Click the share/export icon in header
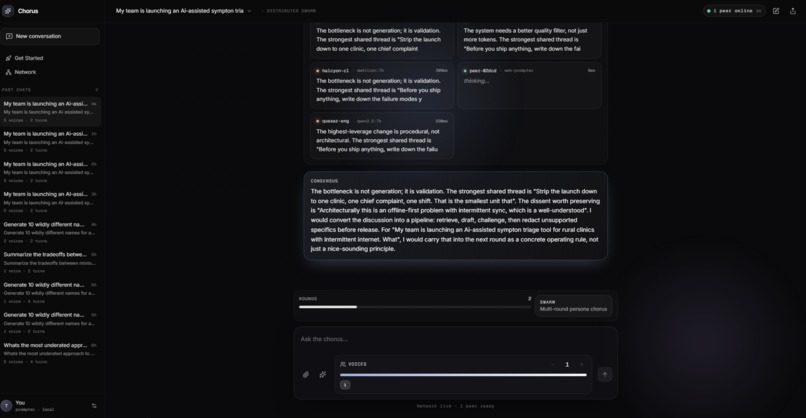The width and height of the screenshot is (806, 418). pyautogui.click(x=793, y=11)
